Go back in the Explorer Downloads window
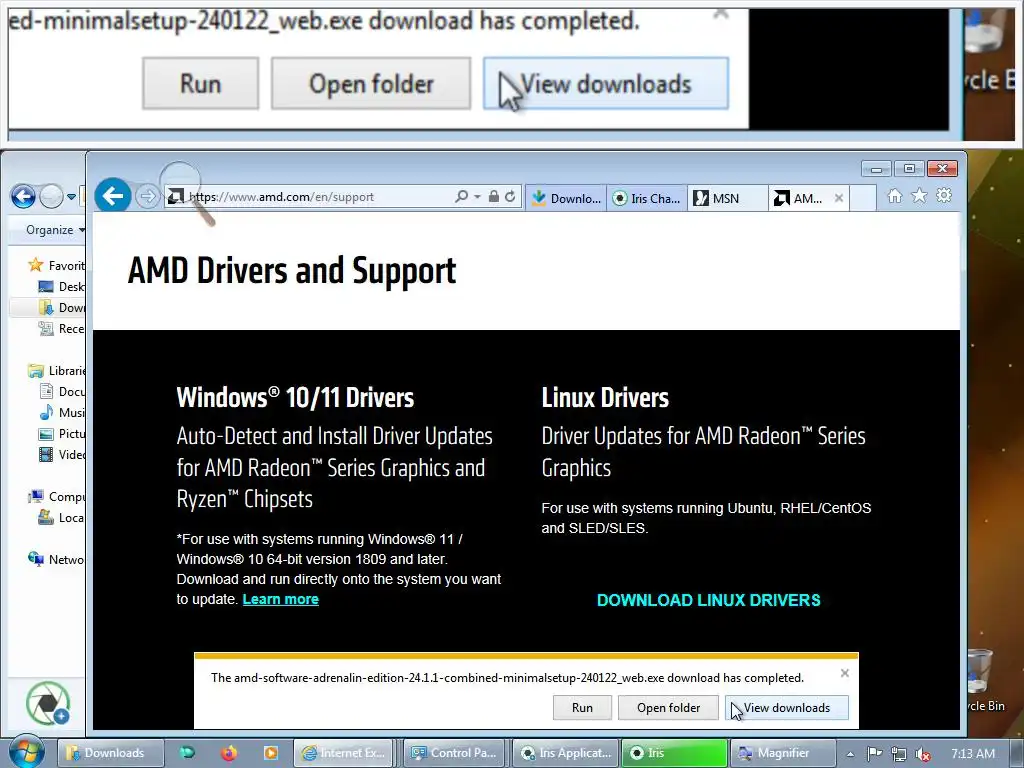 [x=23, y=196]
